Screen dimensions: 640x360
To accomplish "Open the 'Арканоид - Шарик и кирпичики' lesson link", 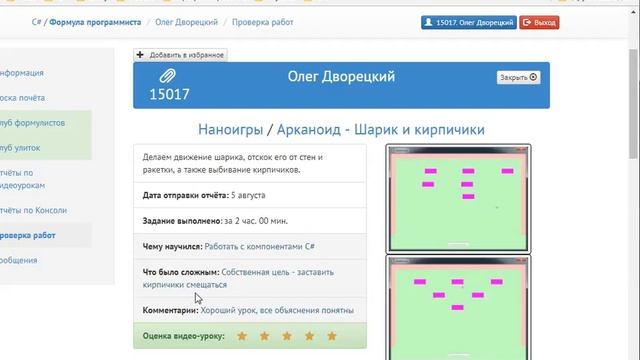I will click(x=381, y=130).
